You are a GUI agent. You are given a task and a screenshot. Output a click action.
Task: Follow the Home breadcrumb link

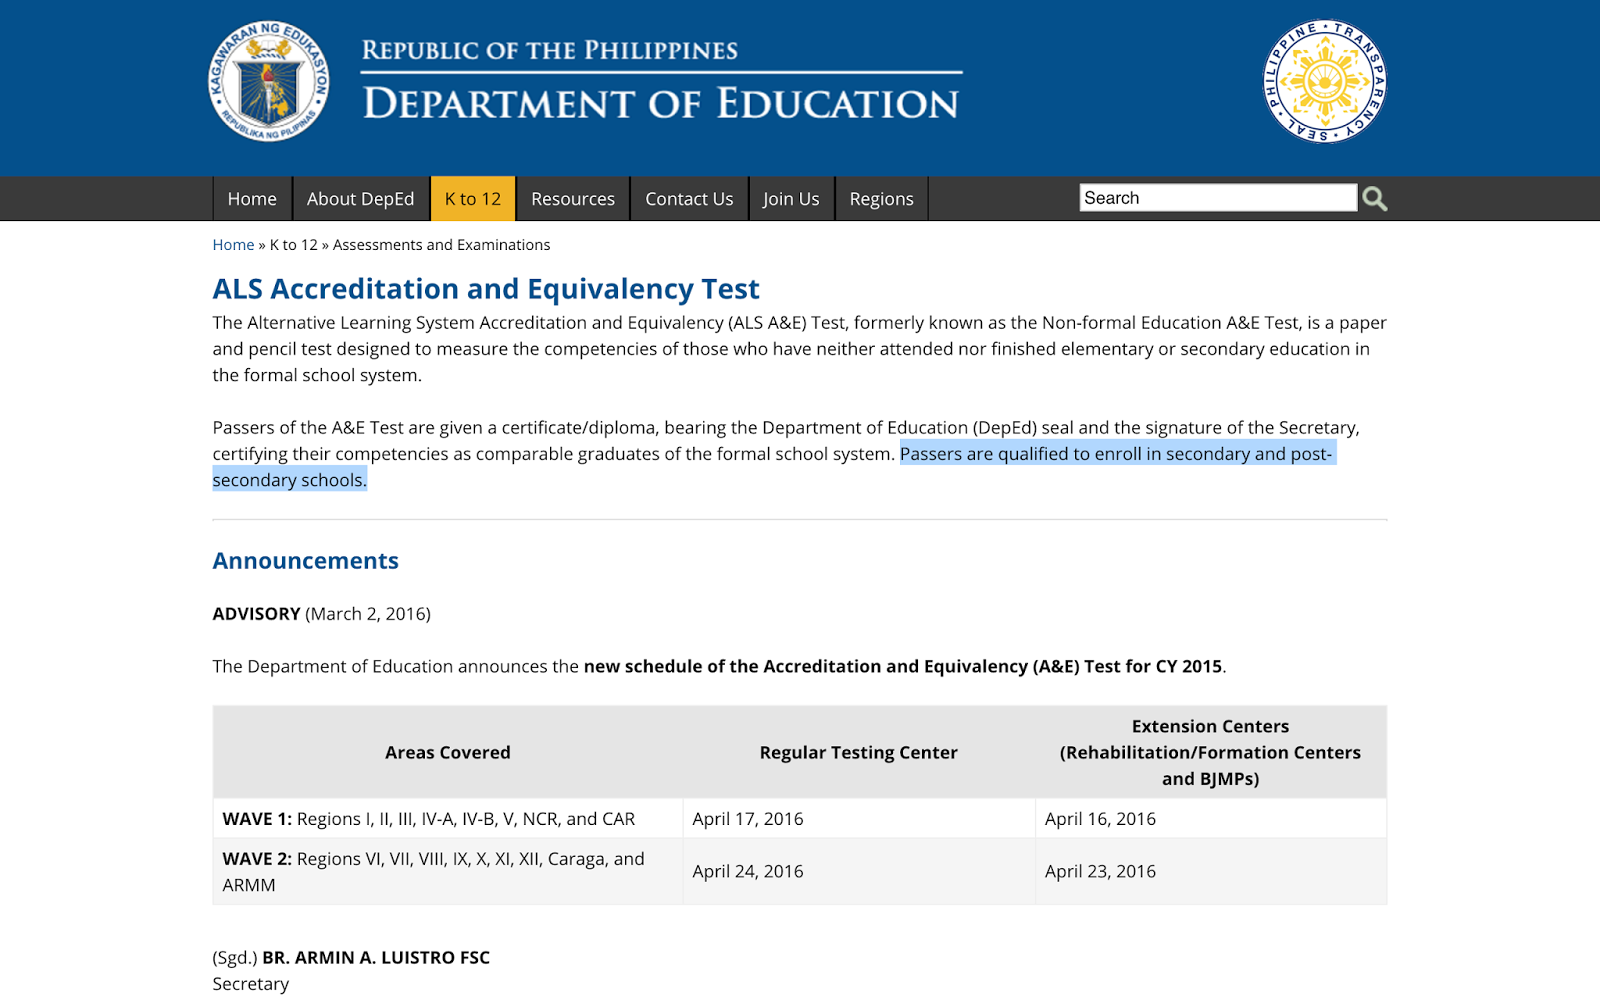click(x=233, y=245)
